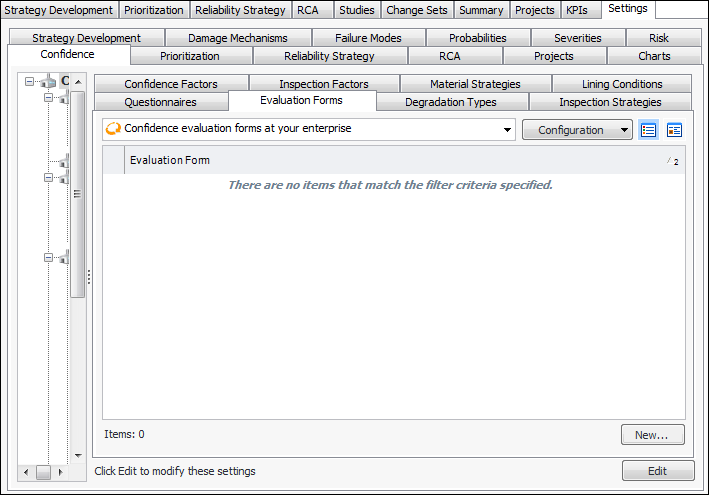
Task: Click the Edit button
Action: 658,471
